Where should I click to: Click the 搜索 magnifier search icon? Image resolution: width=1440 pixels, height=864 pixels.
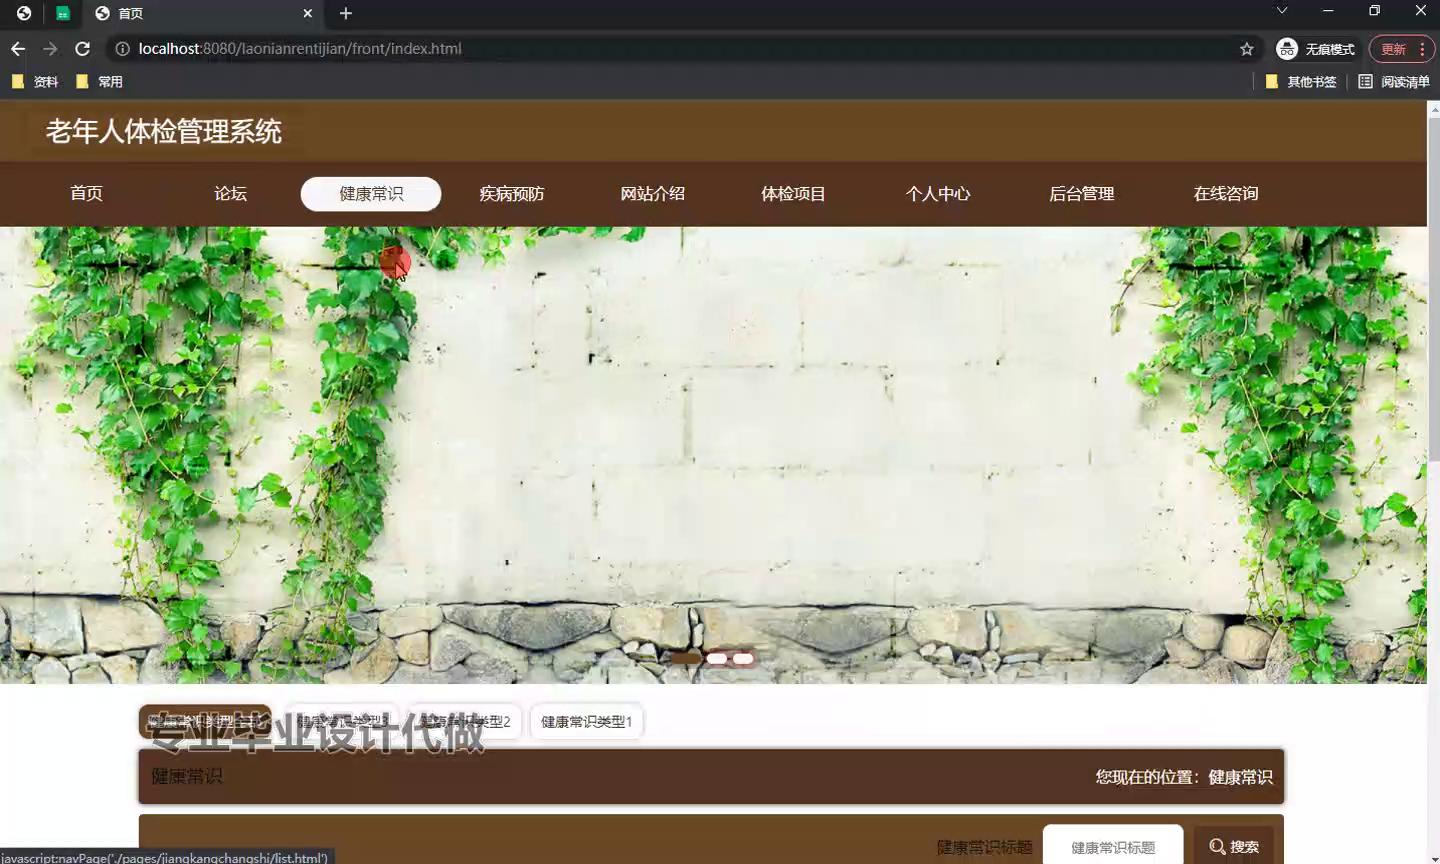[1218, 846]
